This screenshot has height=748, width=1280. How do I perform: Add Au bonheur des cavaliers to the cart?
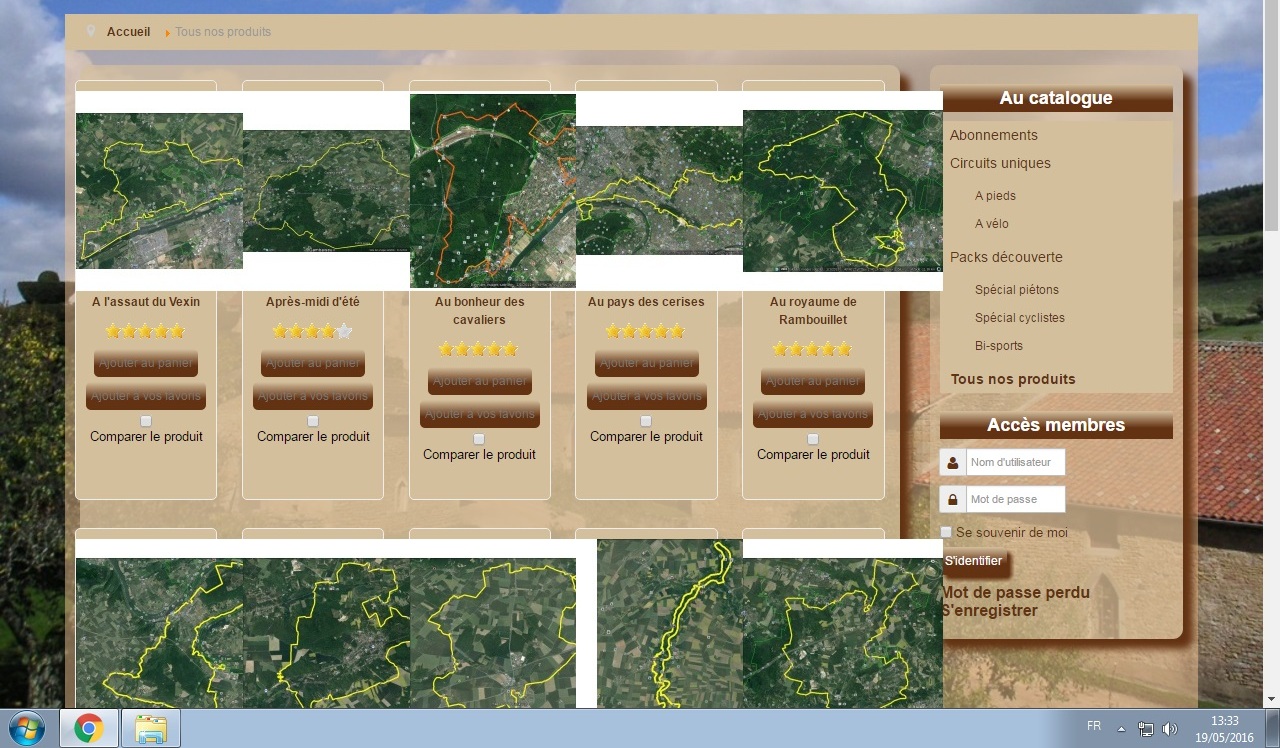pos(480,381)
